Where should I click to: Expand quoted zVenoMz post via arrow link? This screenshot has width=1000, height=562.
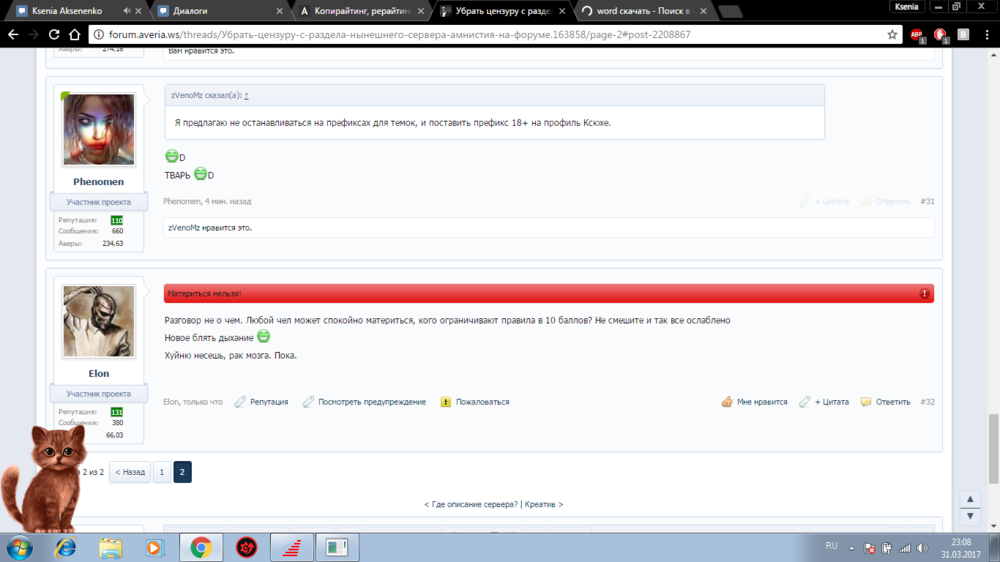(246, 96)
